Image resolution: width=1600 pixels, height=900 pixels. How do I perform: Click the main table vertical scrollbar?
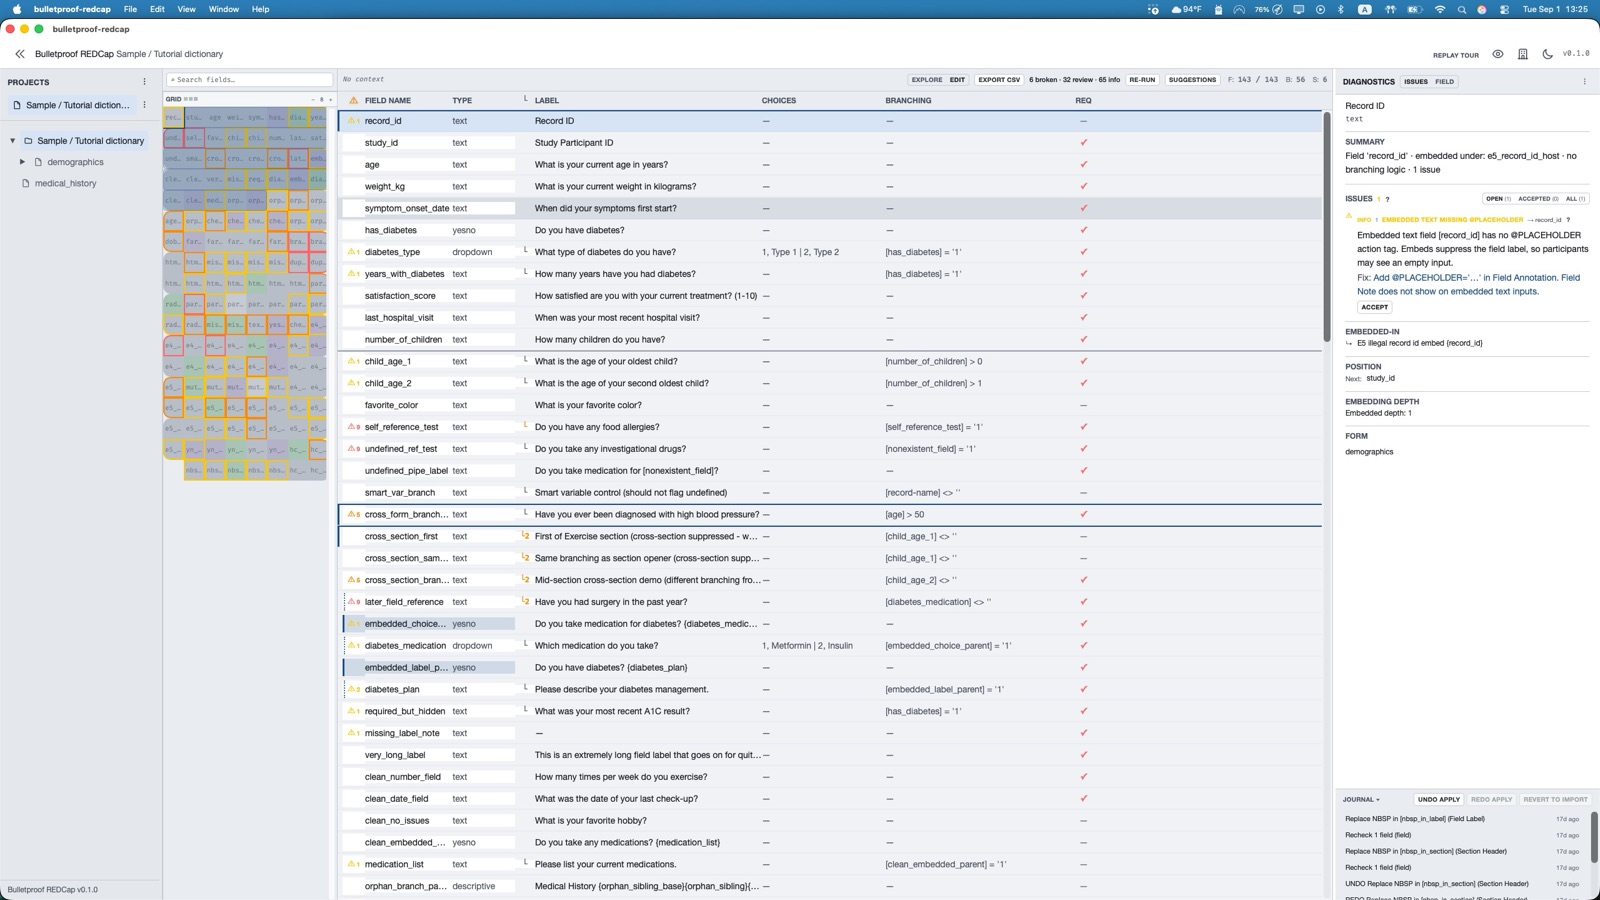coord(1327,228)
